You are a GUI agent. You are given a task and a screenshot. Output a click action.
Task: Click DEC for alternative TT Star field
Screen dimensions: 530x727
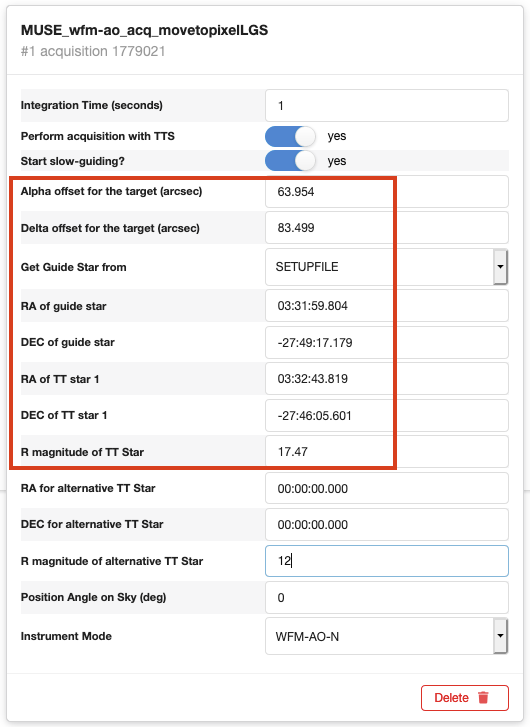coord(387,524)
